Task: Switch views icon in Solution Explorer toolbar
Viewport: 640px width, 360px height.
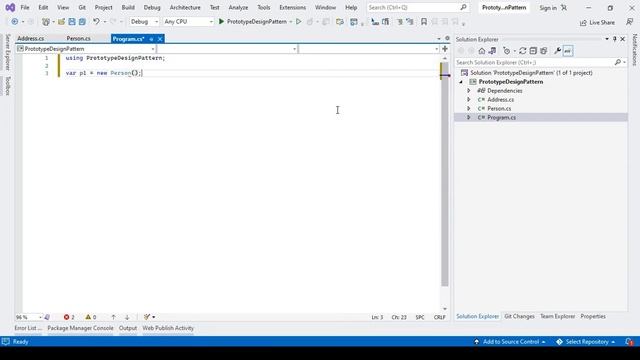Action: (x=492, y=51)
